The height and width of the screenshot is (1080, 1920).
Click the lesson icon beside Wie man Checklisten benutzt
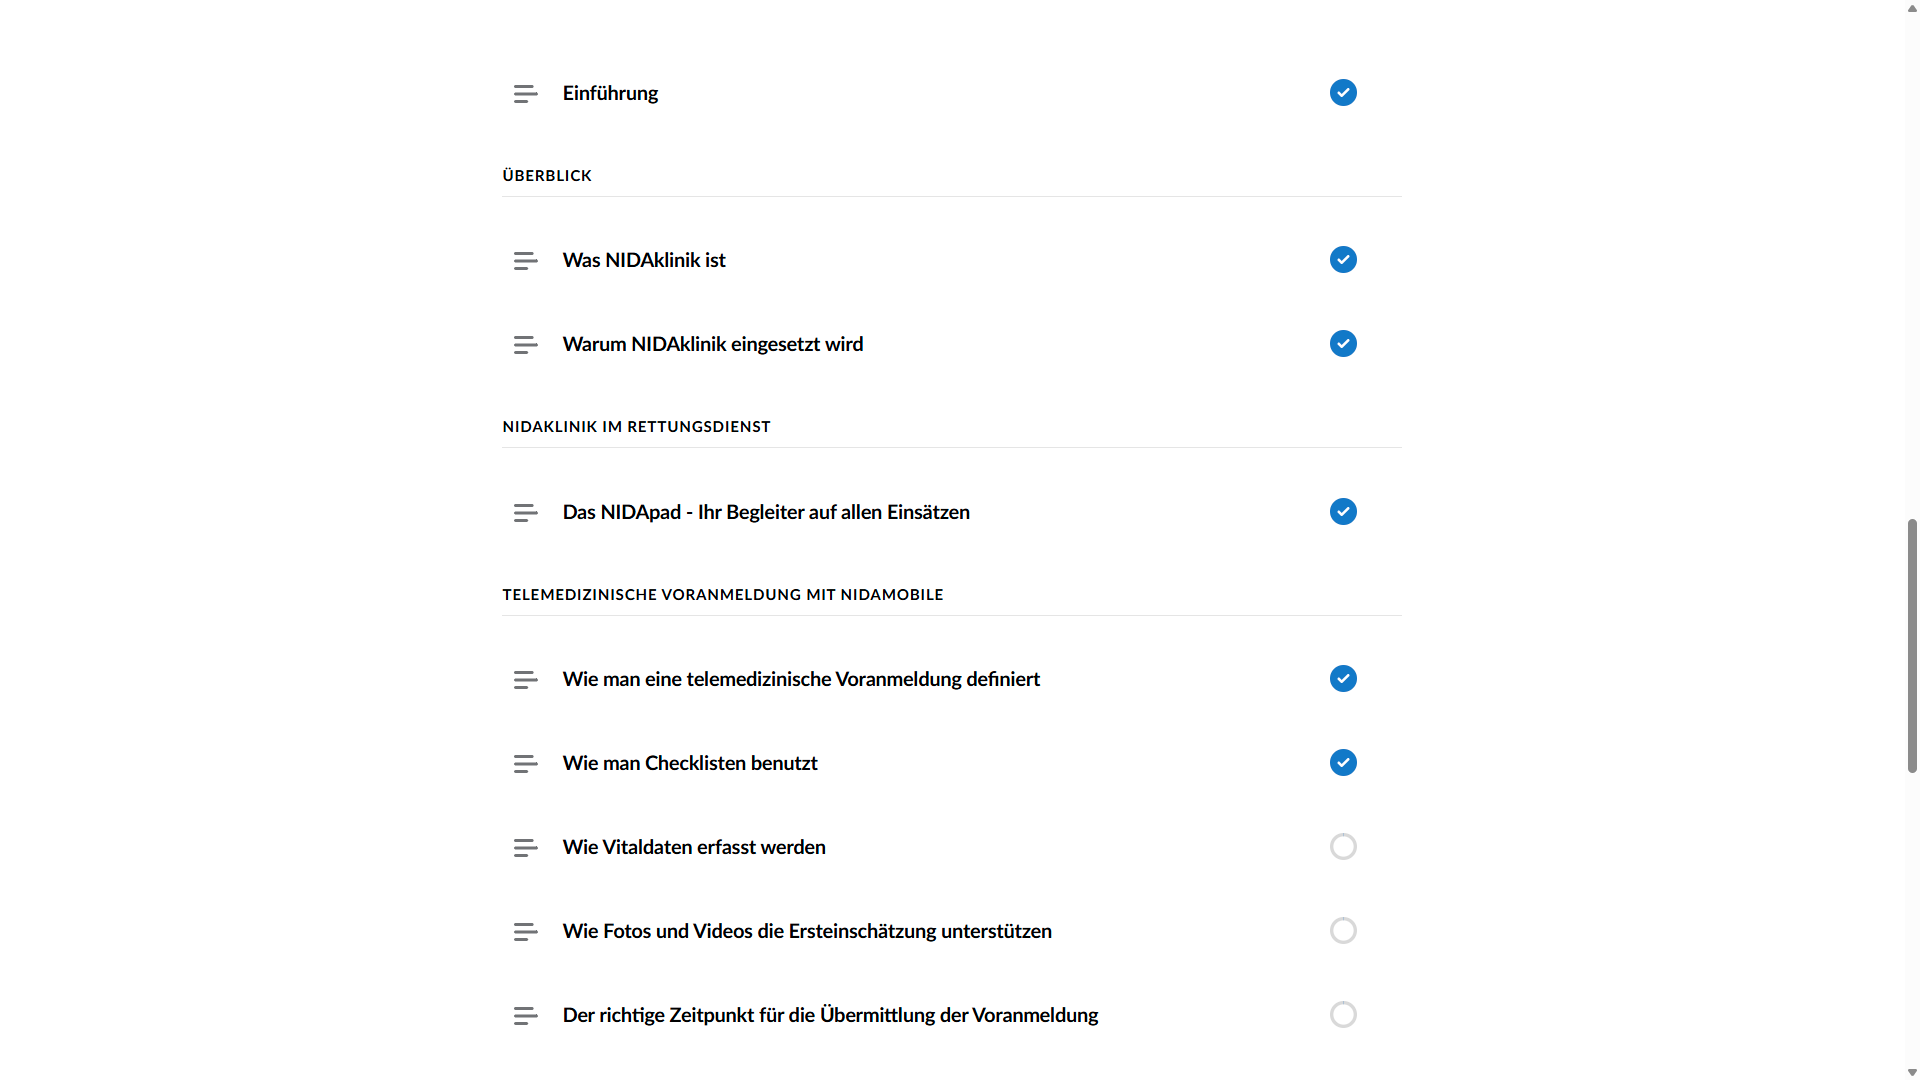pos(526,764)
